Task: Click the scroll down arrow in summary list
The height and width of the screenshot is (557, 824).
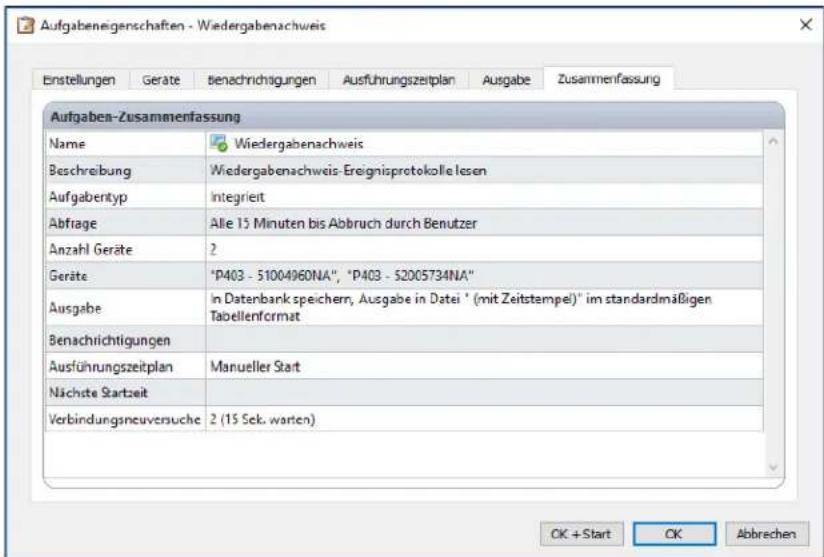Action: coord(773,467)
